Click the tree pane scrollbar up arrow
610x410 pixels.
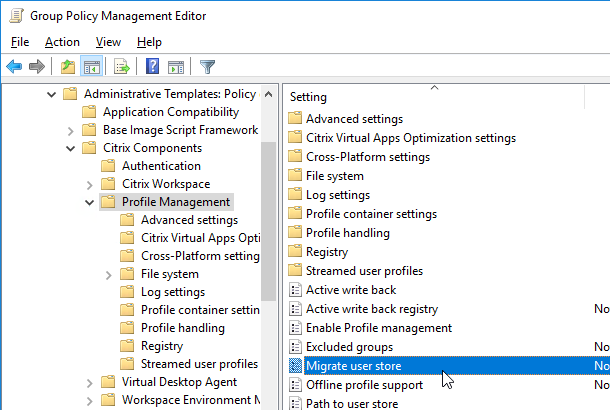[268, 94]
